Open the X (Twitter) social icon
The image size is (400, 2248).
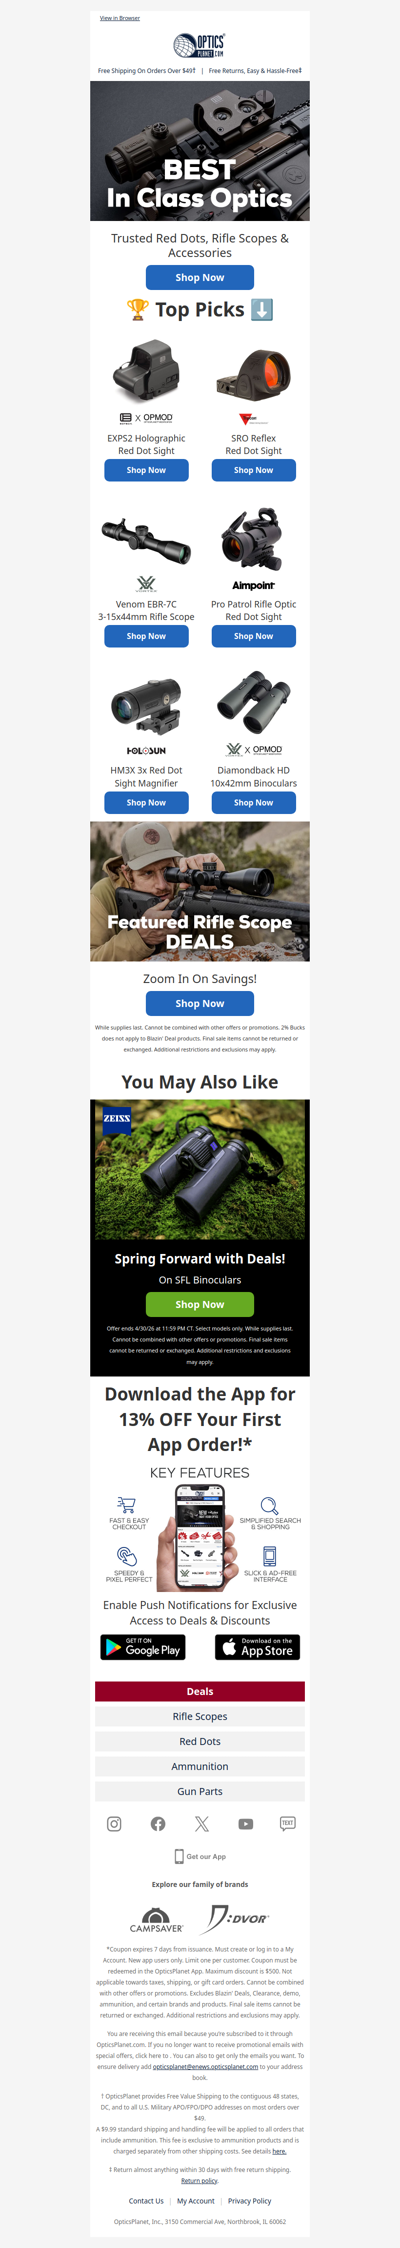tap(202, 1824)
